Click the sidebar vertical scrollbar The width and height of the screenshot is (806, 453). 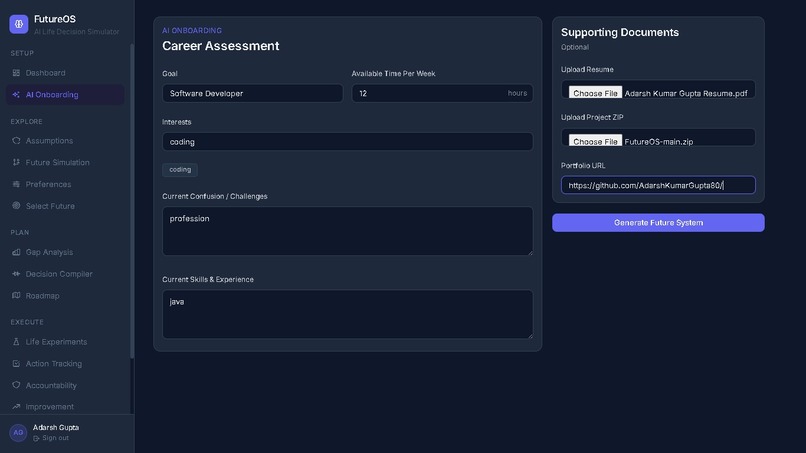click(132, 201)
